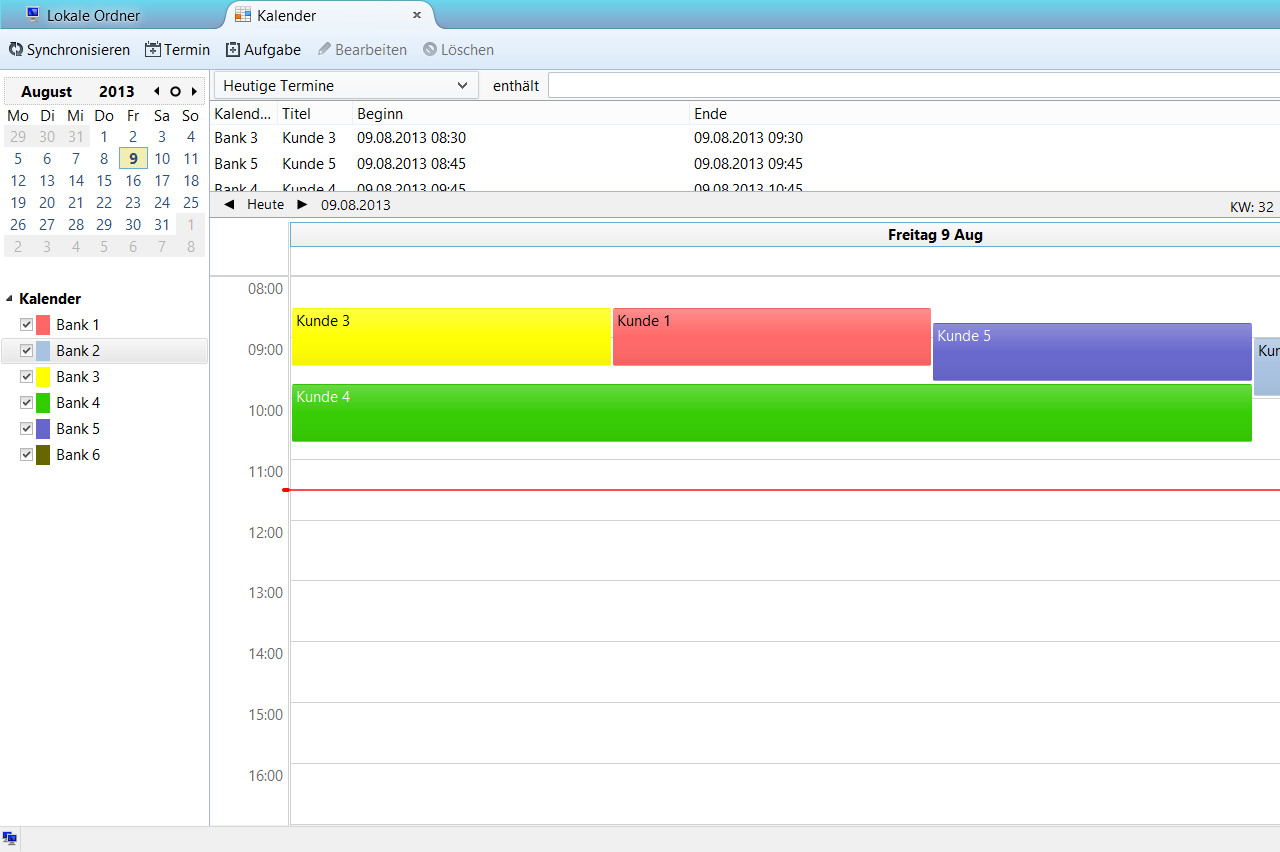Toggle the Bank 2 calendar checkbox
This screenshot has height=852, width=1280.
(x=27, y=351)
